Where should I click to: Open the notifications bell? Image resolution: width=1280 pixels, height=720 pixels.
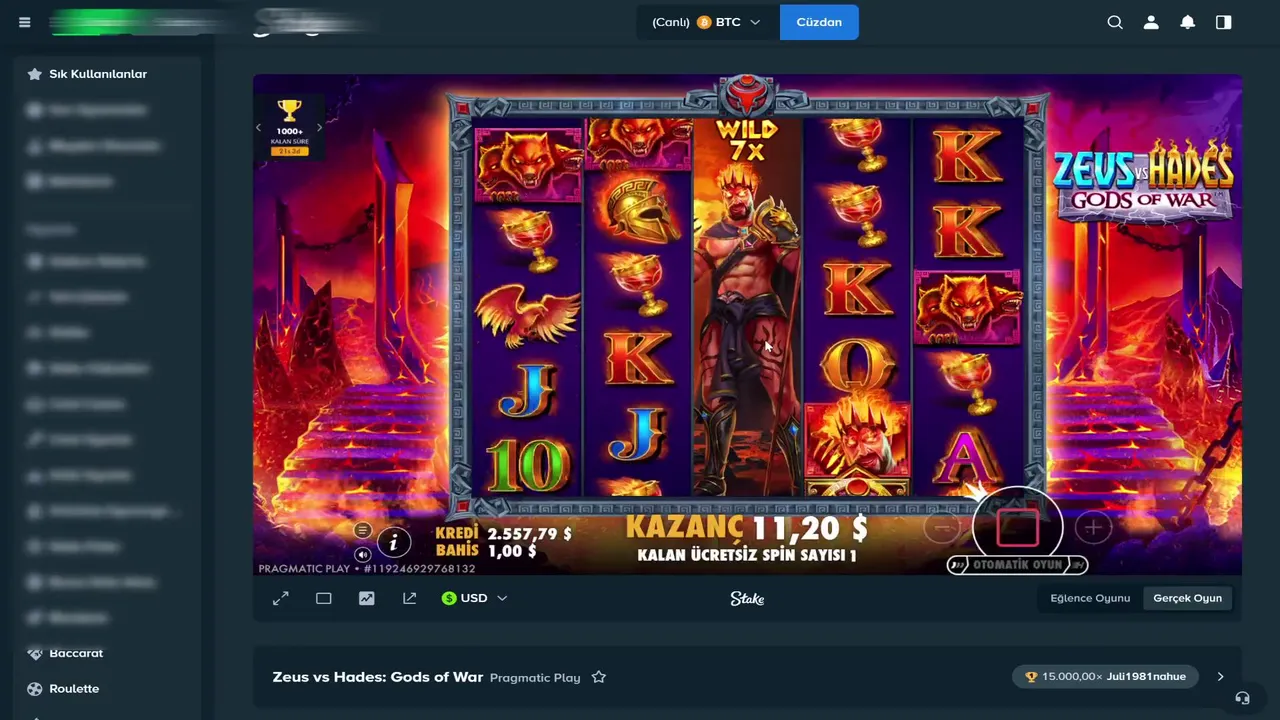(1187, 22)
